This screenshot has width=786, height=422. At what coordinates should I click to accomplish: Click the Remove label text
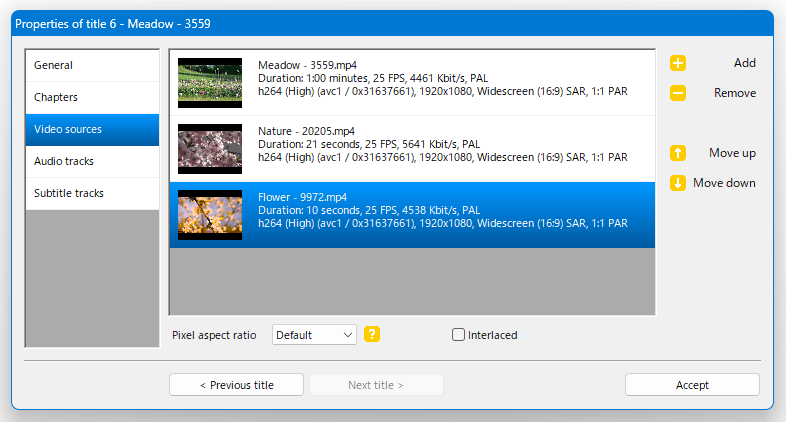735,93
